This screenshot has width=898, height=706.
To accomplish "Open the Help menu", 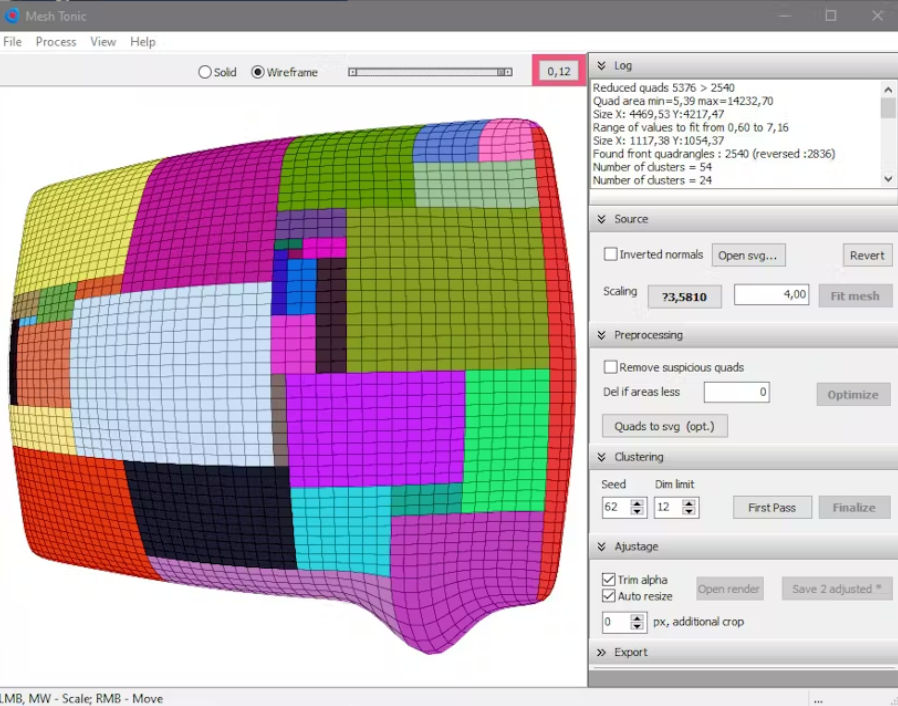I will click(x=143, y=42).
